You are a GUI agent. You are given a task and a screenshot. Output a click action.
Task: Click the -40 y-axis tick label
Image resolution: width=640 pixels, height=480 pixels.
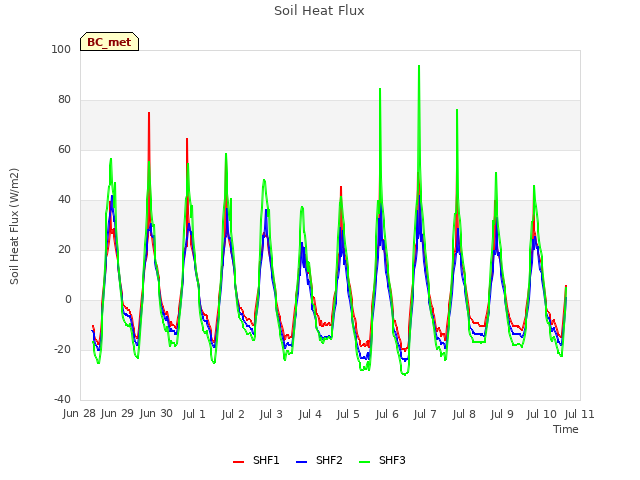[62, 400]
